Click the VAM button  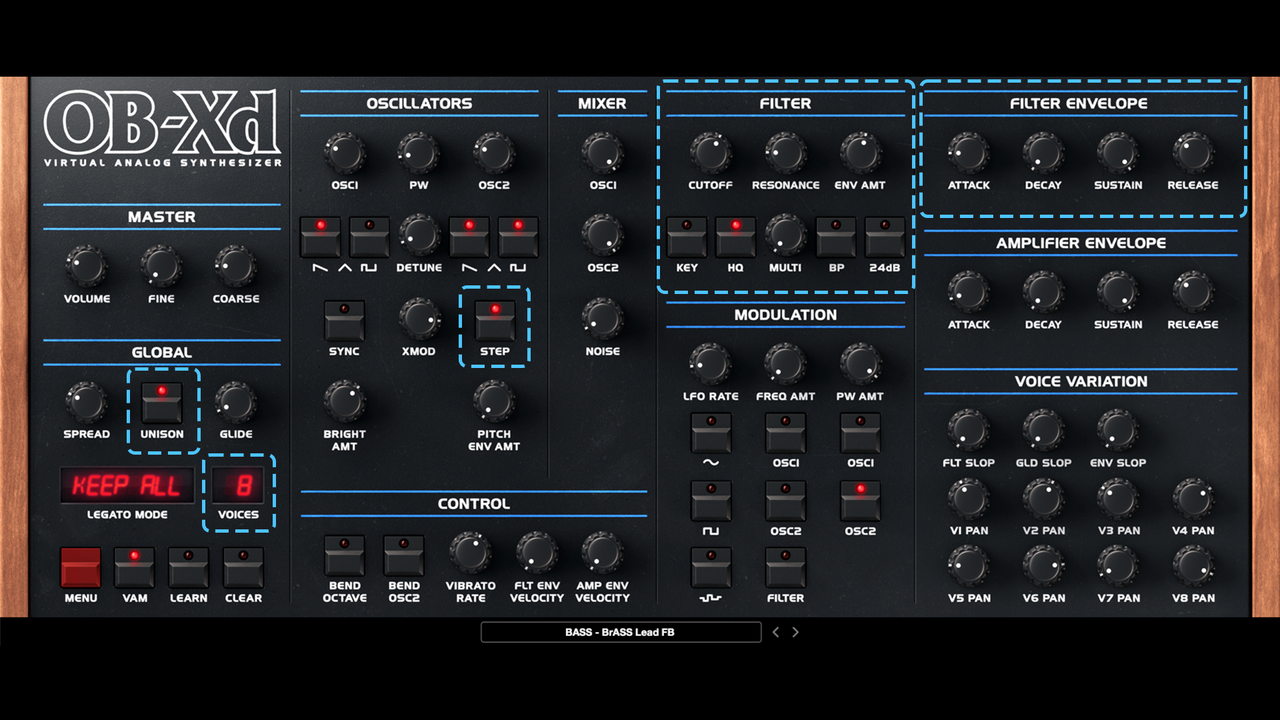[134, 566]
